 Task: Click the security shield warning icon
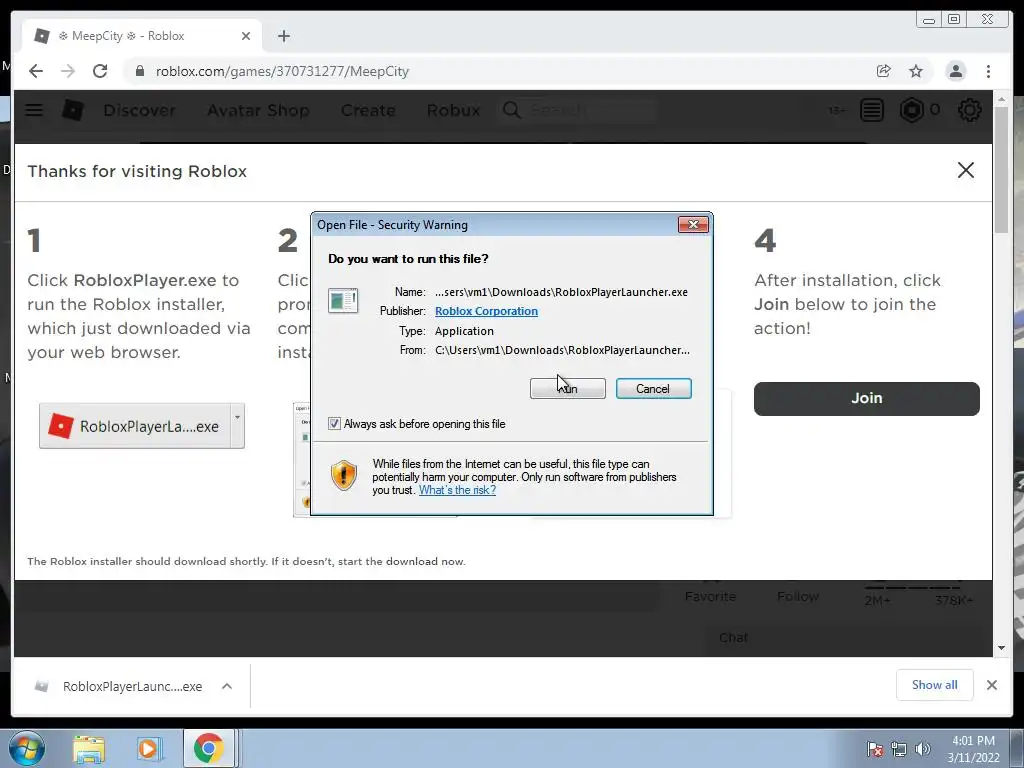[x=344, y=475]
